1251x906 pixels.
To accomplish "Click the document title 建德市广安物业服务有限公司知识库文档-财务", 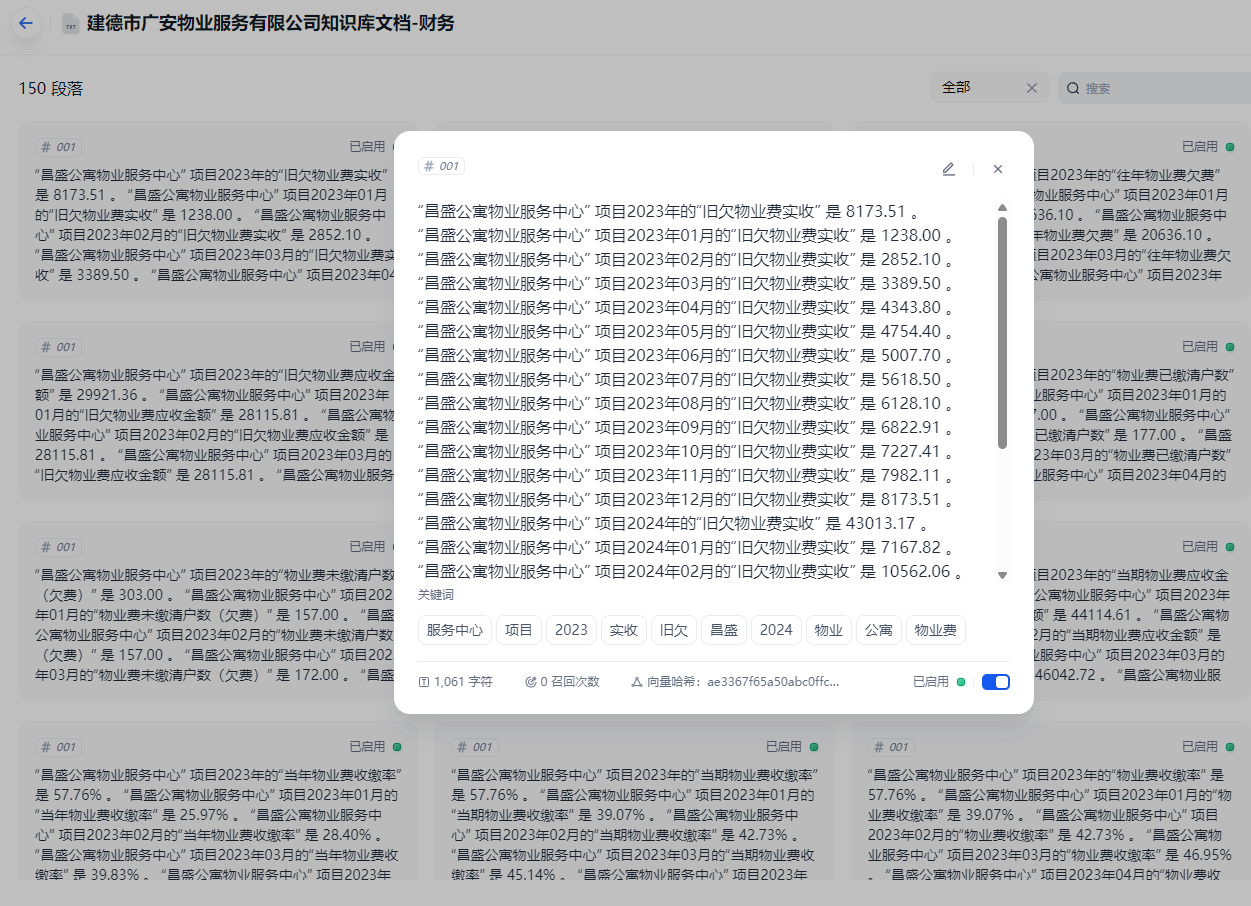I will point(271,23).
